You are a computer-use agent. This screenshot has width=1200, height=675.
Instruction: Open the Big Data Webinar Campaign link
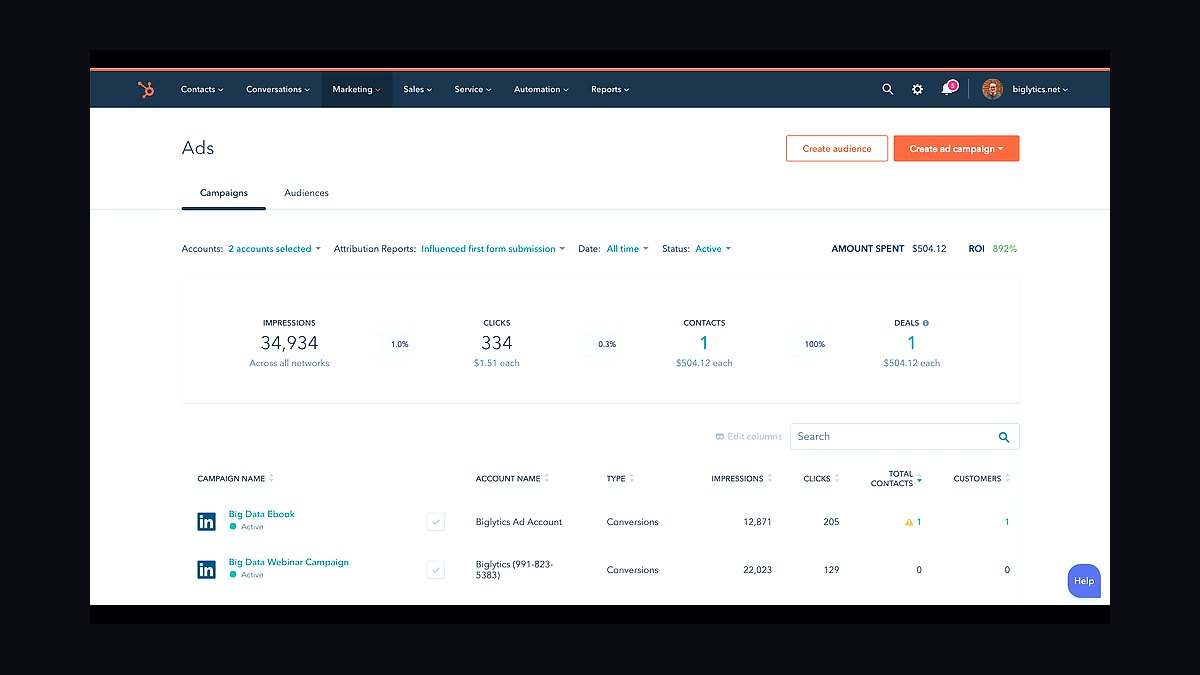289,562
